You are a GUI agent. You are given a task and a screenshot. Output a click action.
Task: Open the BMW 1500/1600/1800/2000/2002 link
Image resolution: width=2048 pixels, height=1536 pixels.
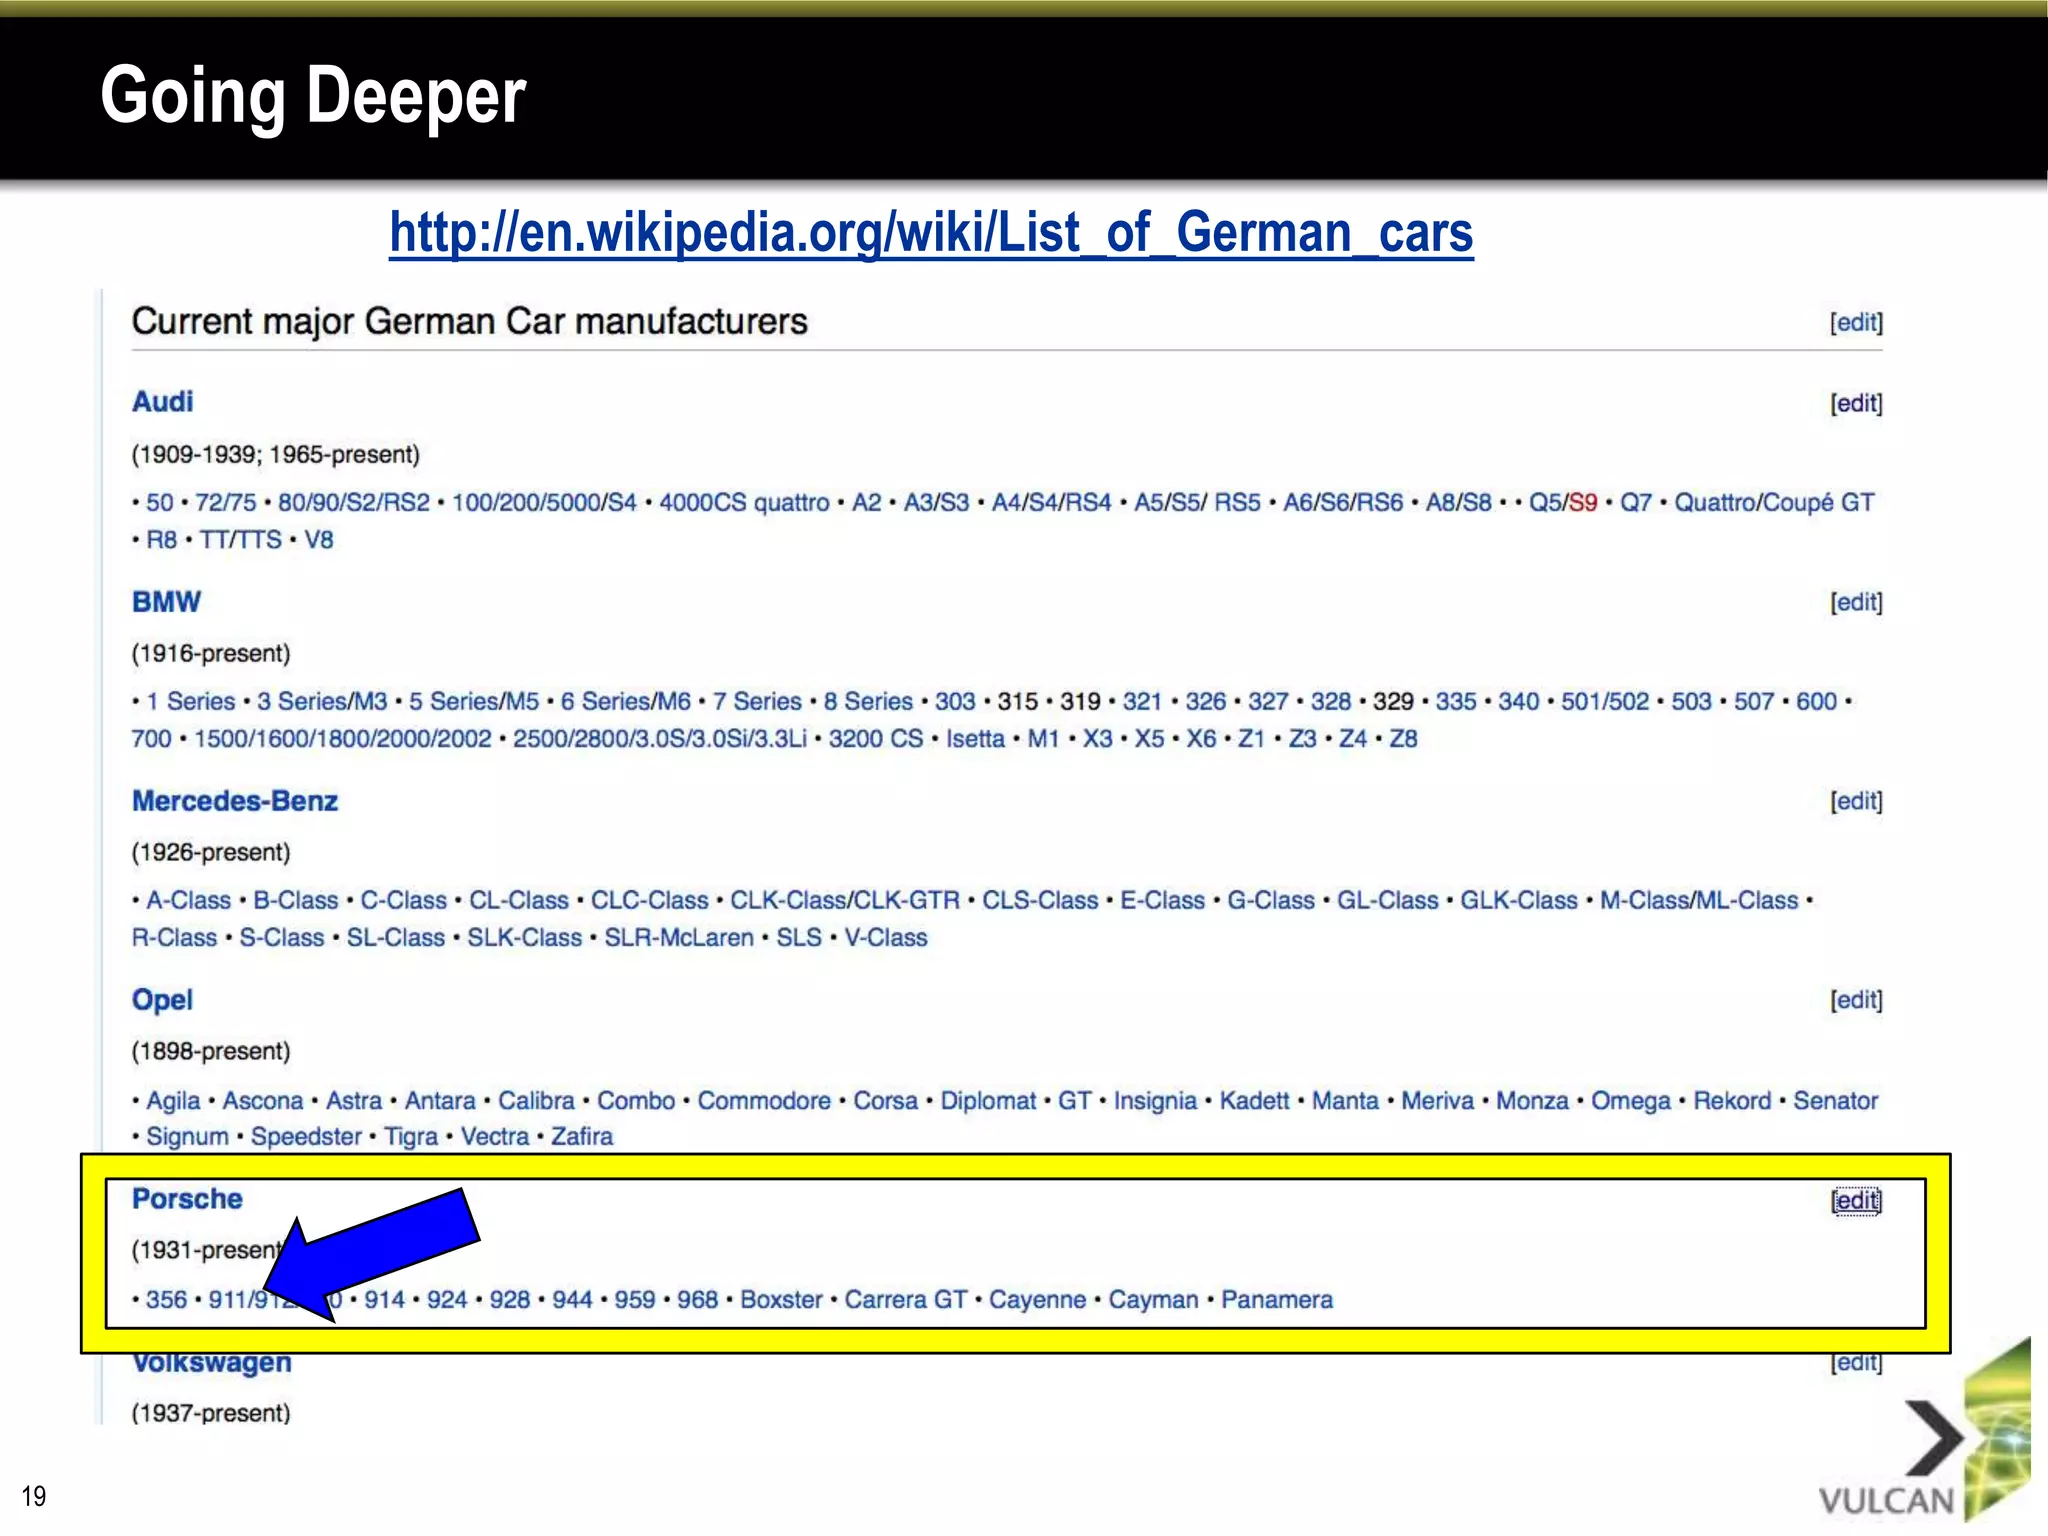click(x=343, y=739)
